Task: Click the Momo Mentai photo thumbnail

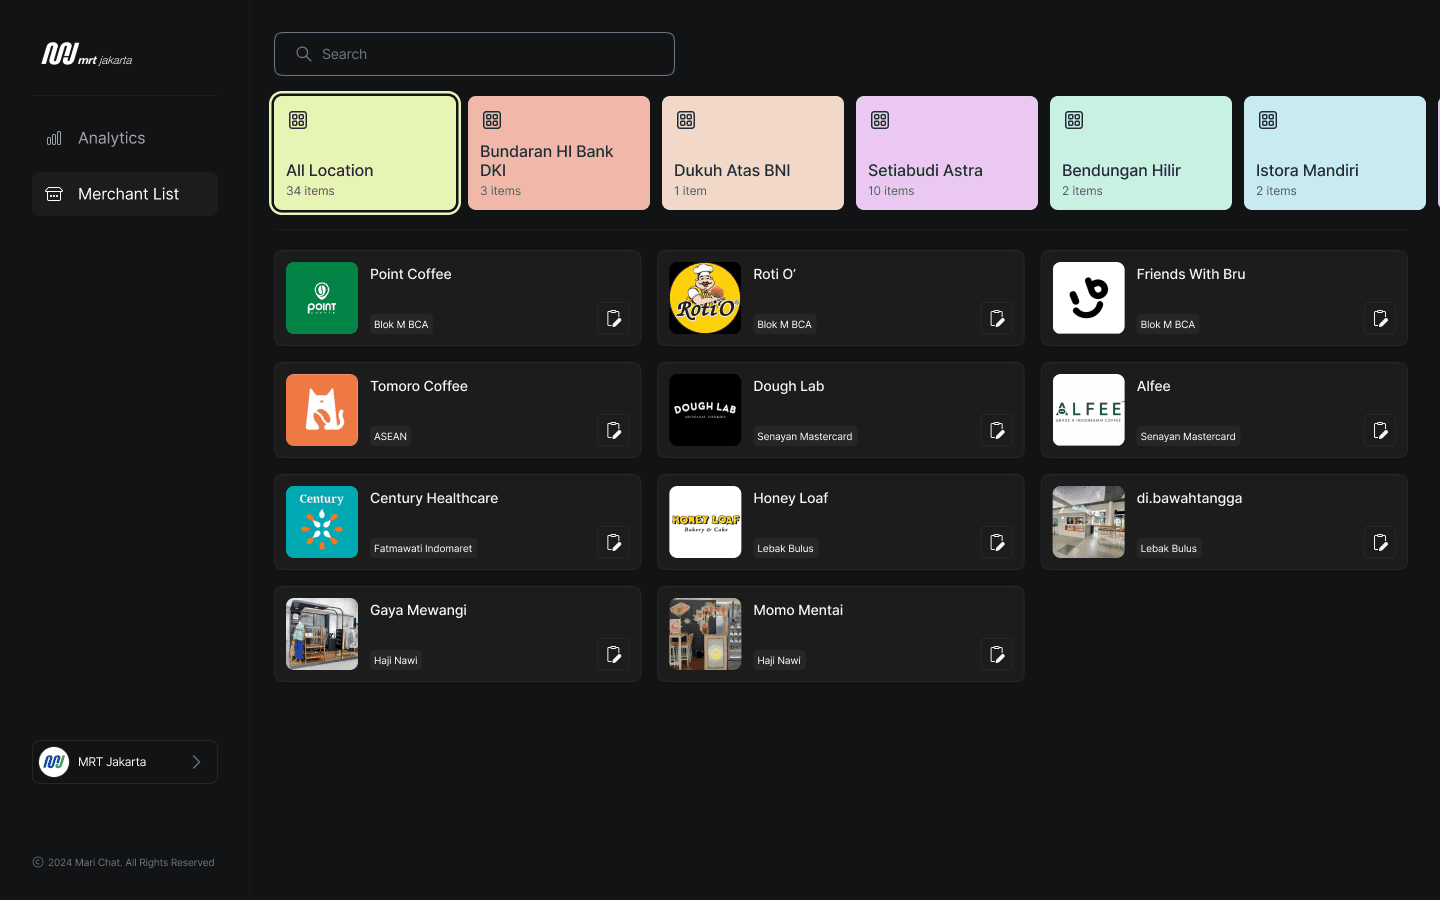Action: [x=705, y=634]
